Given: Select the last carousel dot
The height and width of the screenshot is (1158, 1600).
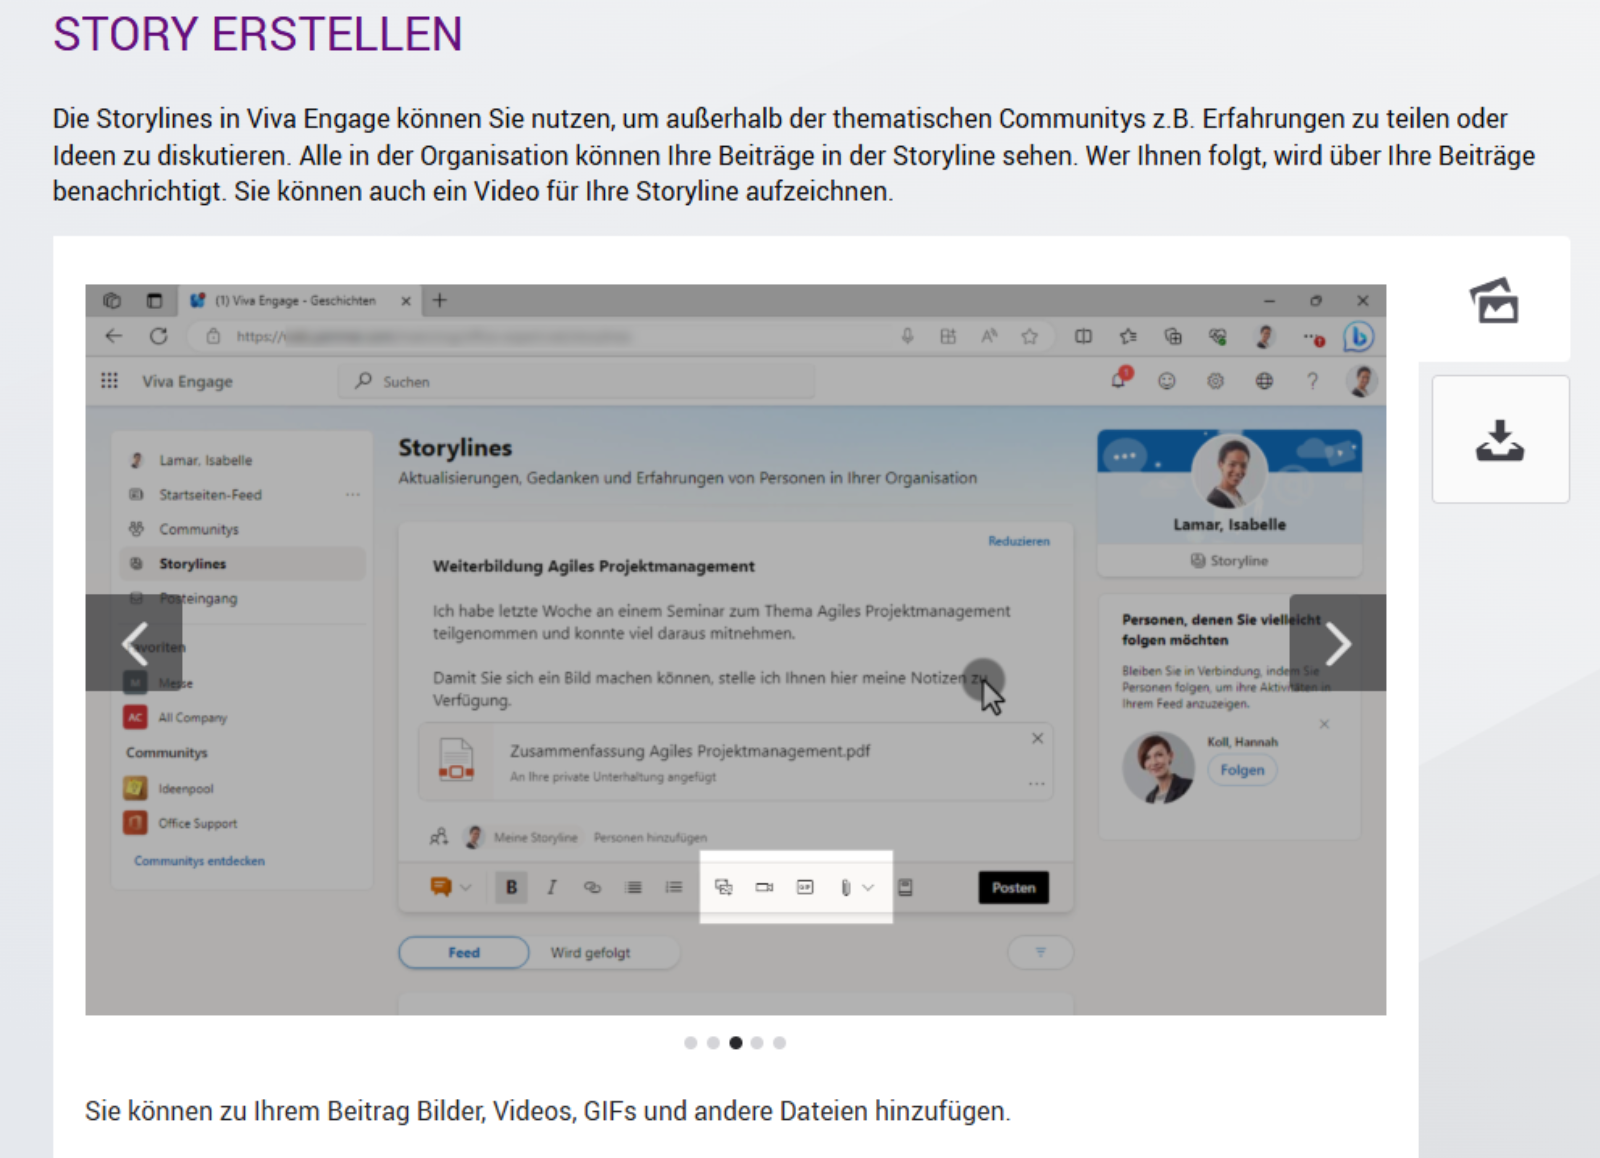Looking at the screenshot, I should pyautogui.click(x=780, y=1043).
